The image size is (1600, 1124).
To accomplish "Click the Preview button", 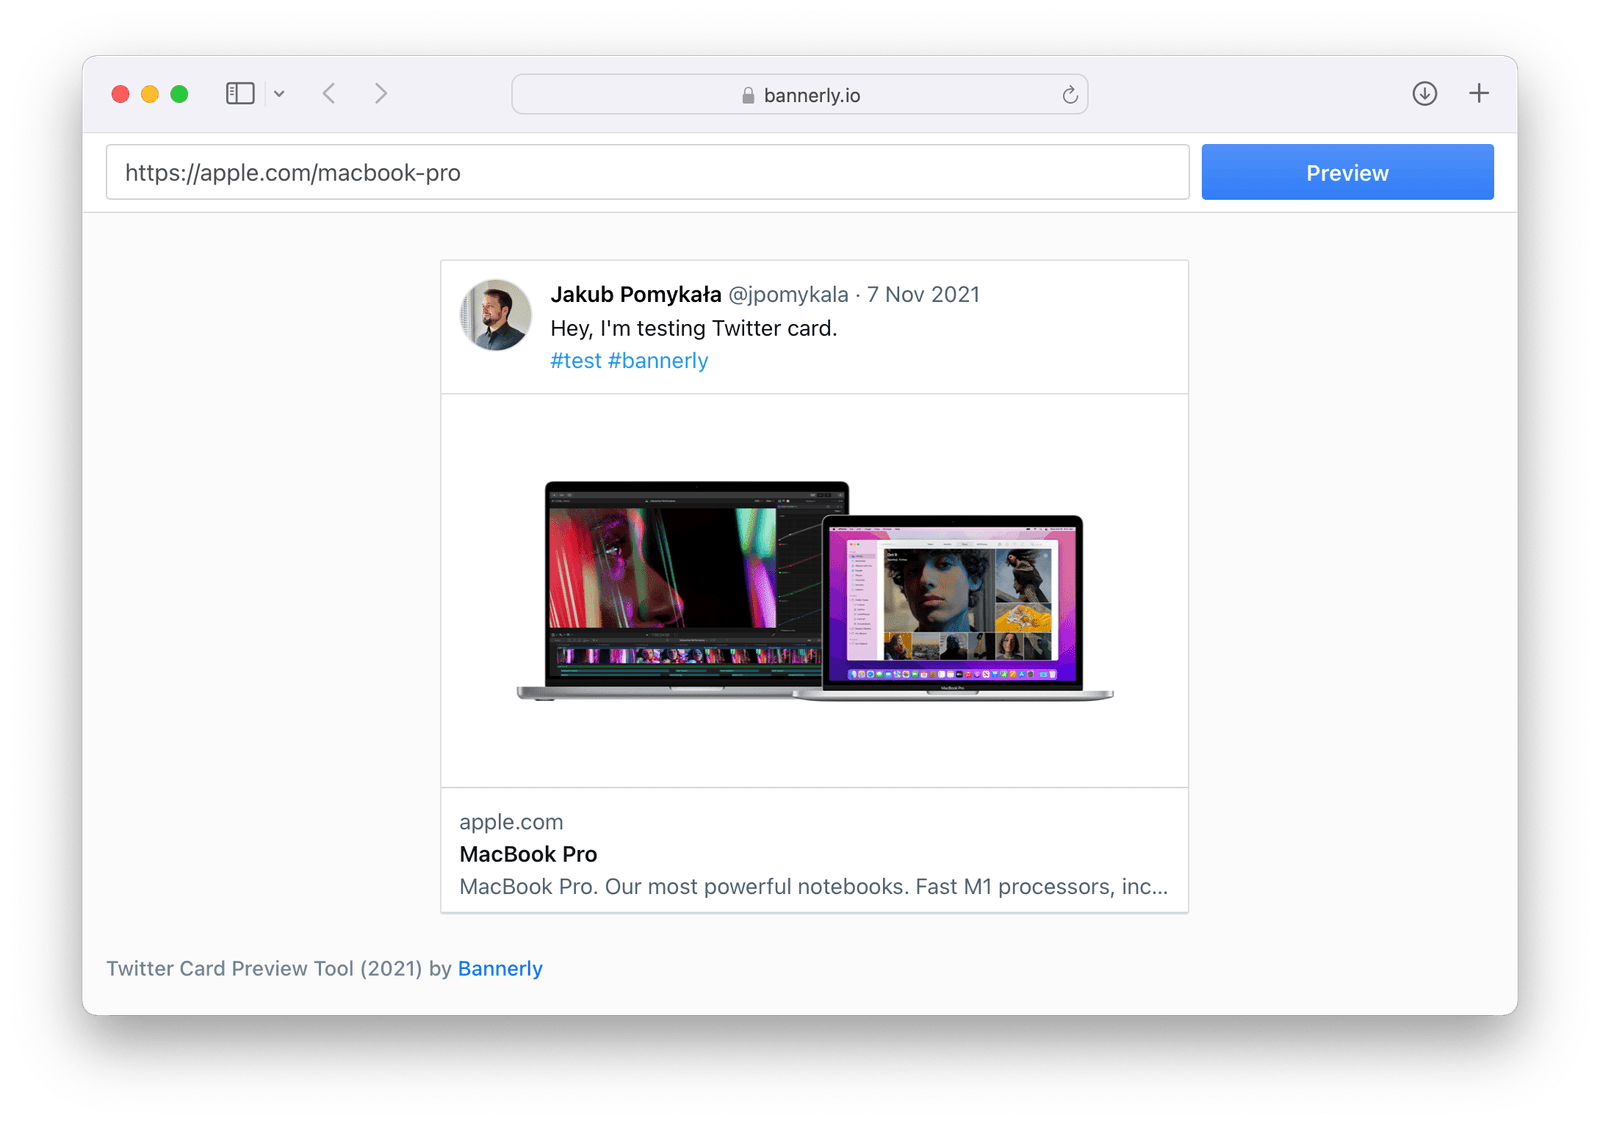I will [x=1347, y=172].
